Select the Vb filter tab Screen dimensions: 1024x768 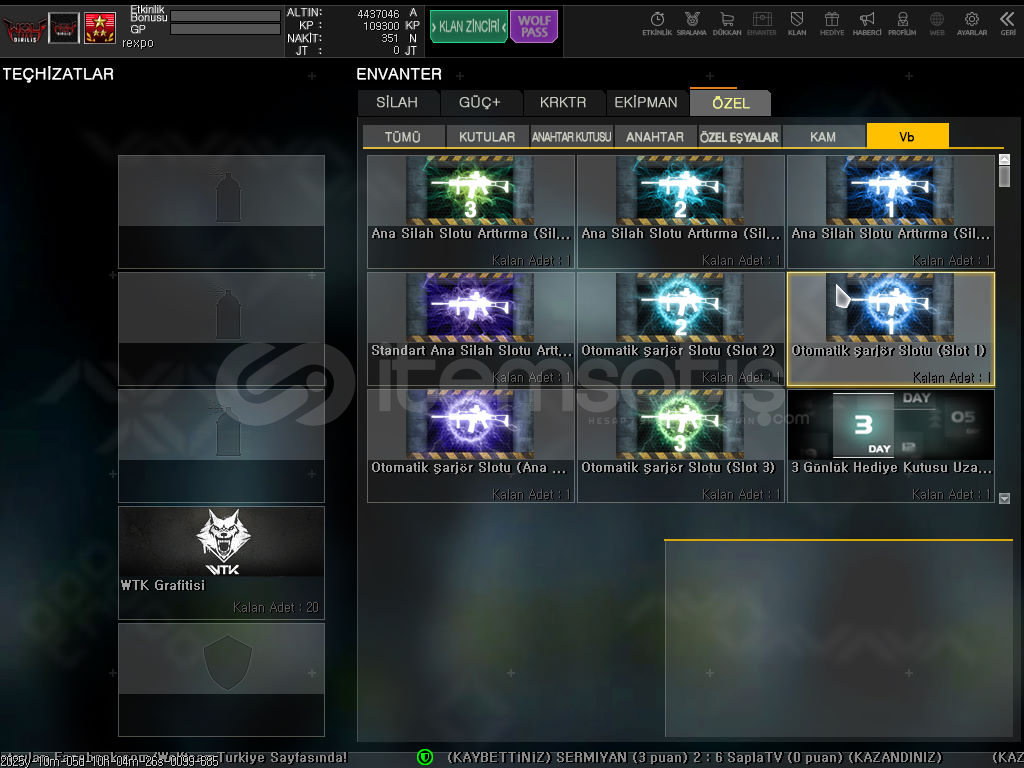(x=907, y=136)
